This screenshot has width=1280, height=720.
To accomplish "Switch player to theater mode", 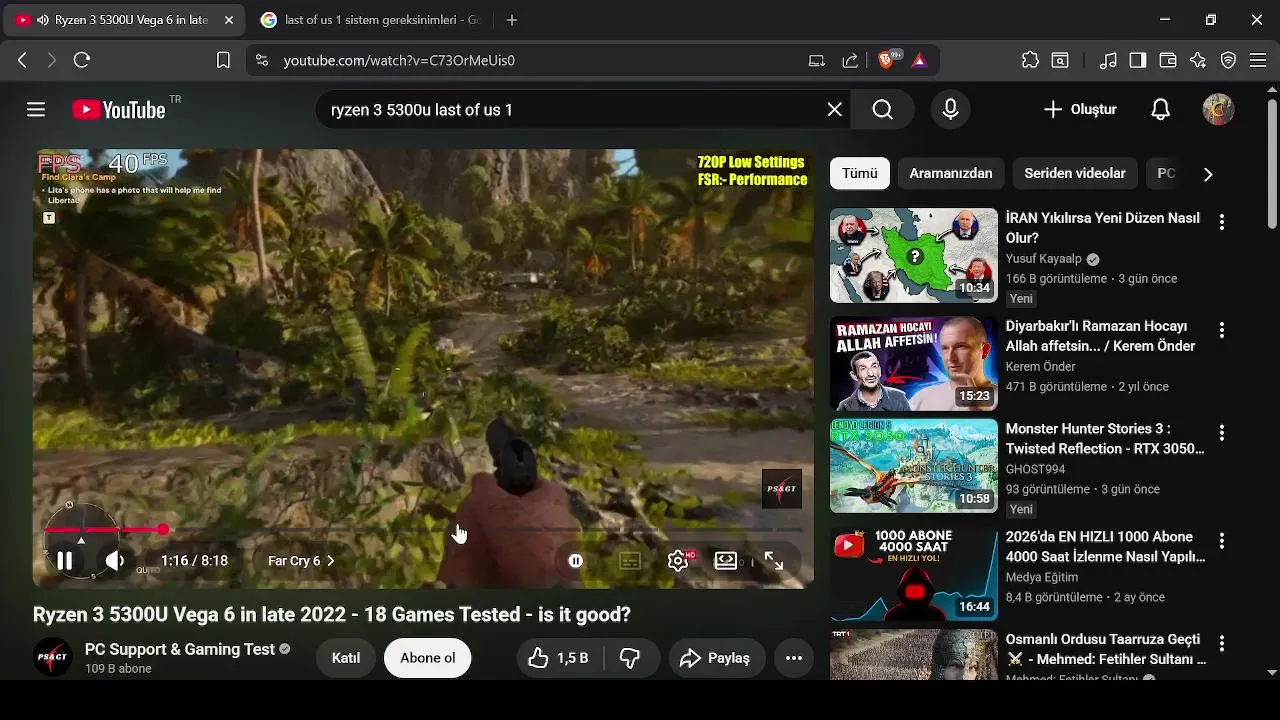I will [726, 561].
